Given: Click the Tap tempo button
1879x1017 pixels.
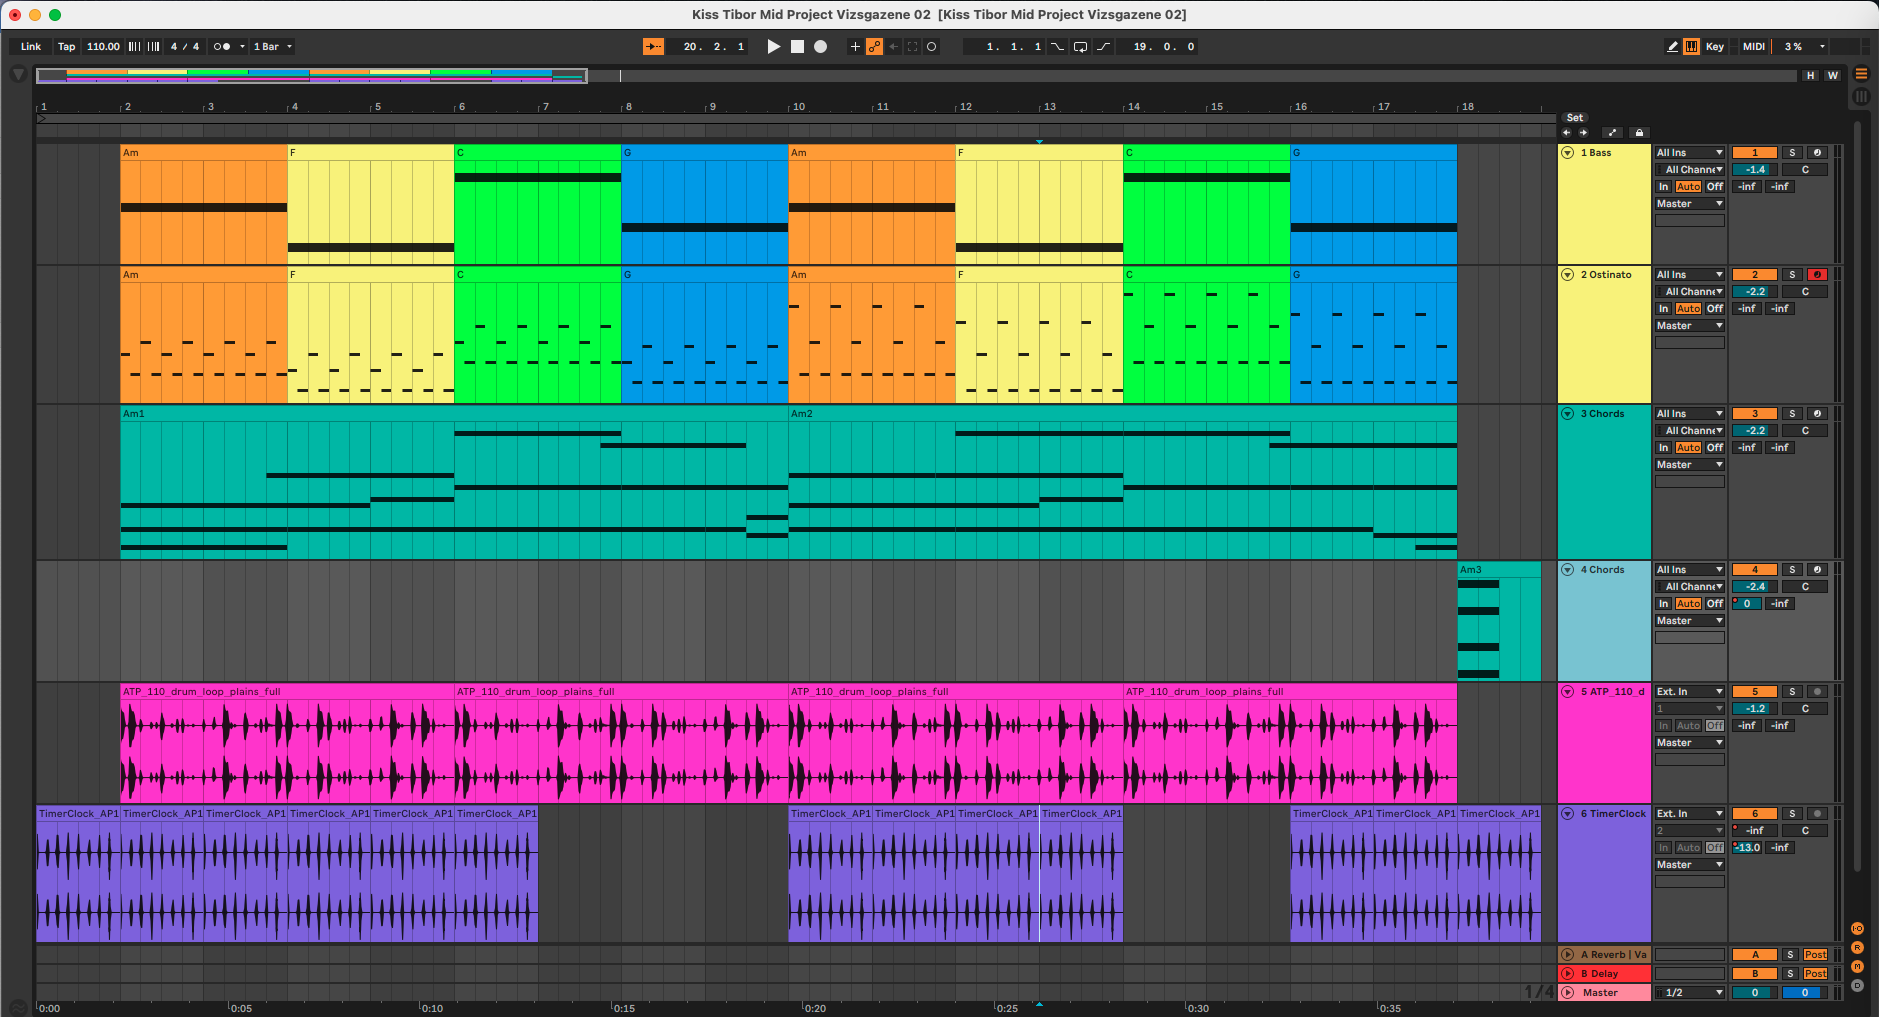Looking at the screenshot, I should click(66, 47).
